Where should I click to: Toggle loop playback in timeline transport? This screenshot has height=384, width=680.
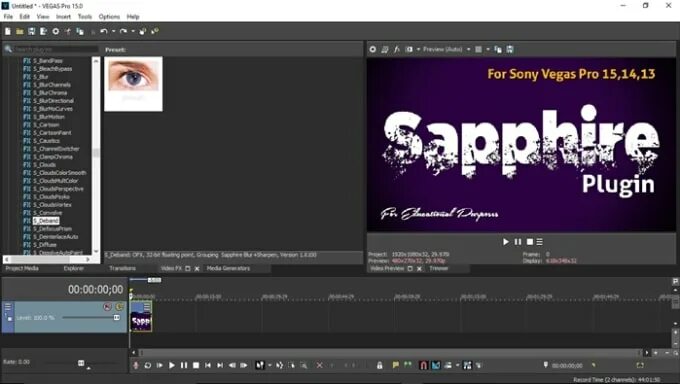tap(147, 365)
